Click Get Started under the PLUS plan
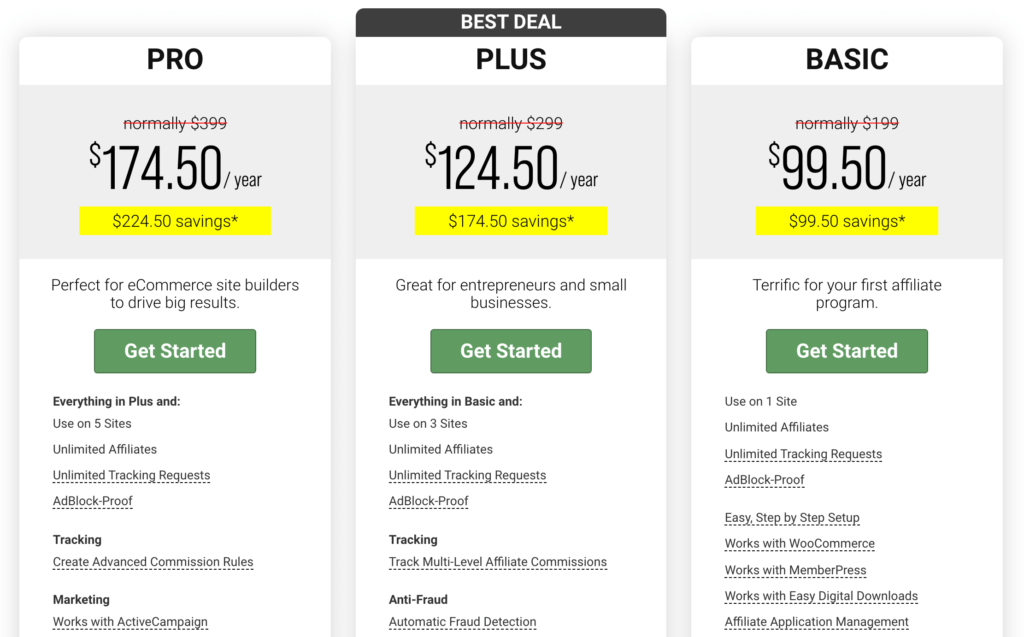 tap(510, 351)
